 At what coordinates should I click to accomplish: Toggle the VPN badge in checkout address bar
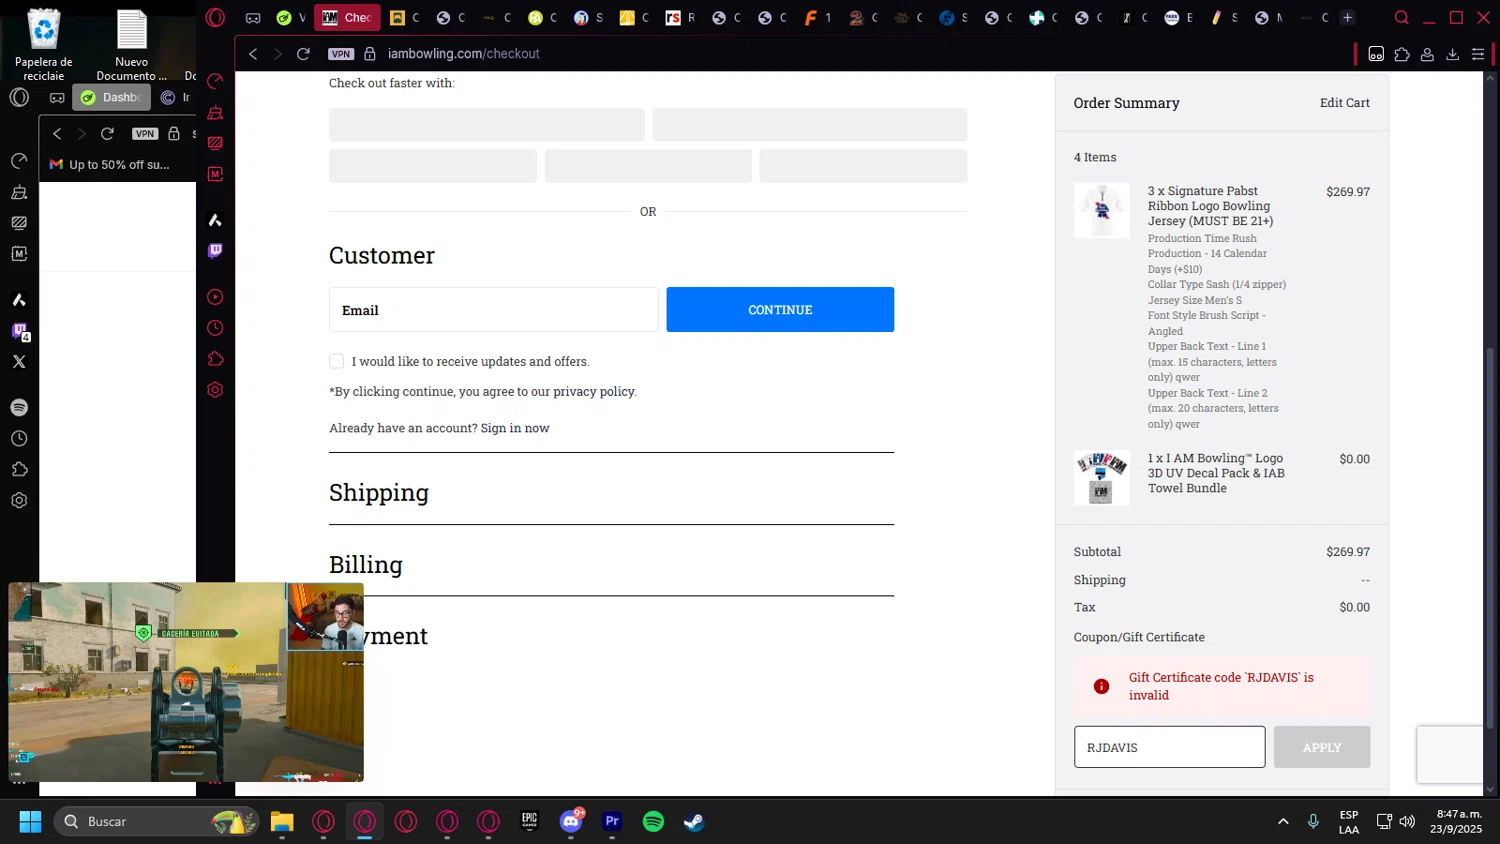[341, 54]
